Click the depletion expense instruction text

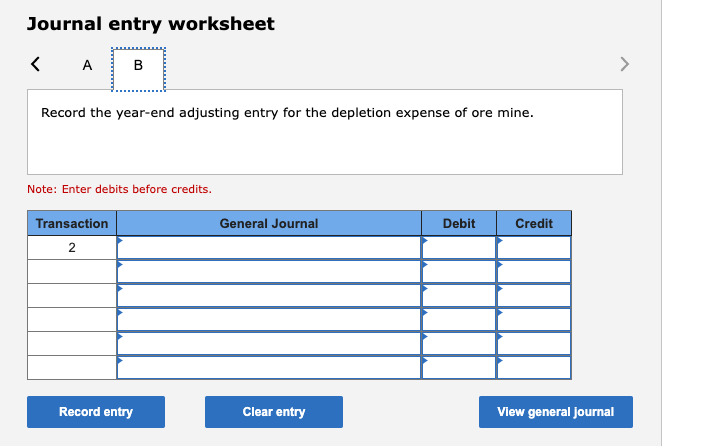coord(288,113)
